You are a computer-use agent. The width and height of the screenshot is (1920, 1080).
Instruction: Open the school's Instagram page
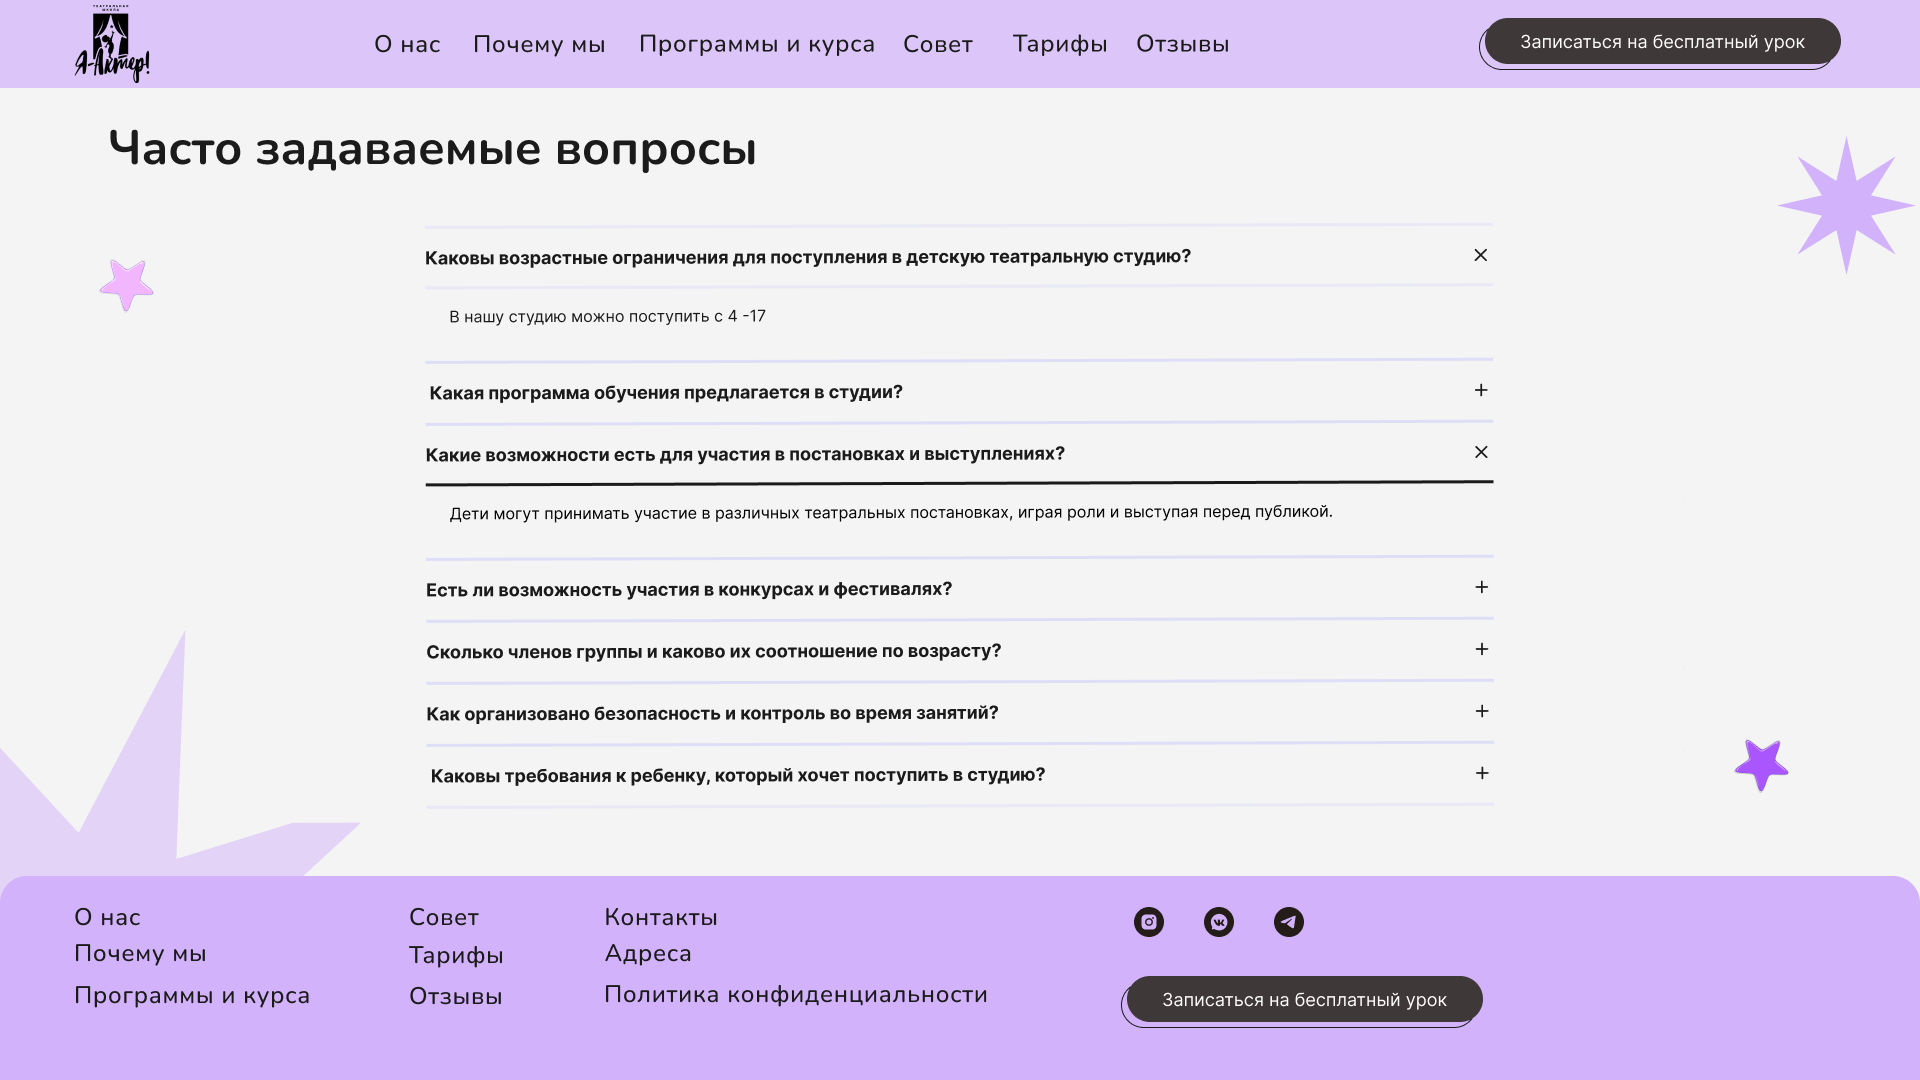click(1148, 921)
